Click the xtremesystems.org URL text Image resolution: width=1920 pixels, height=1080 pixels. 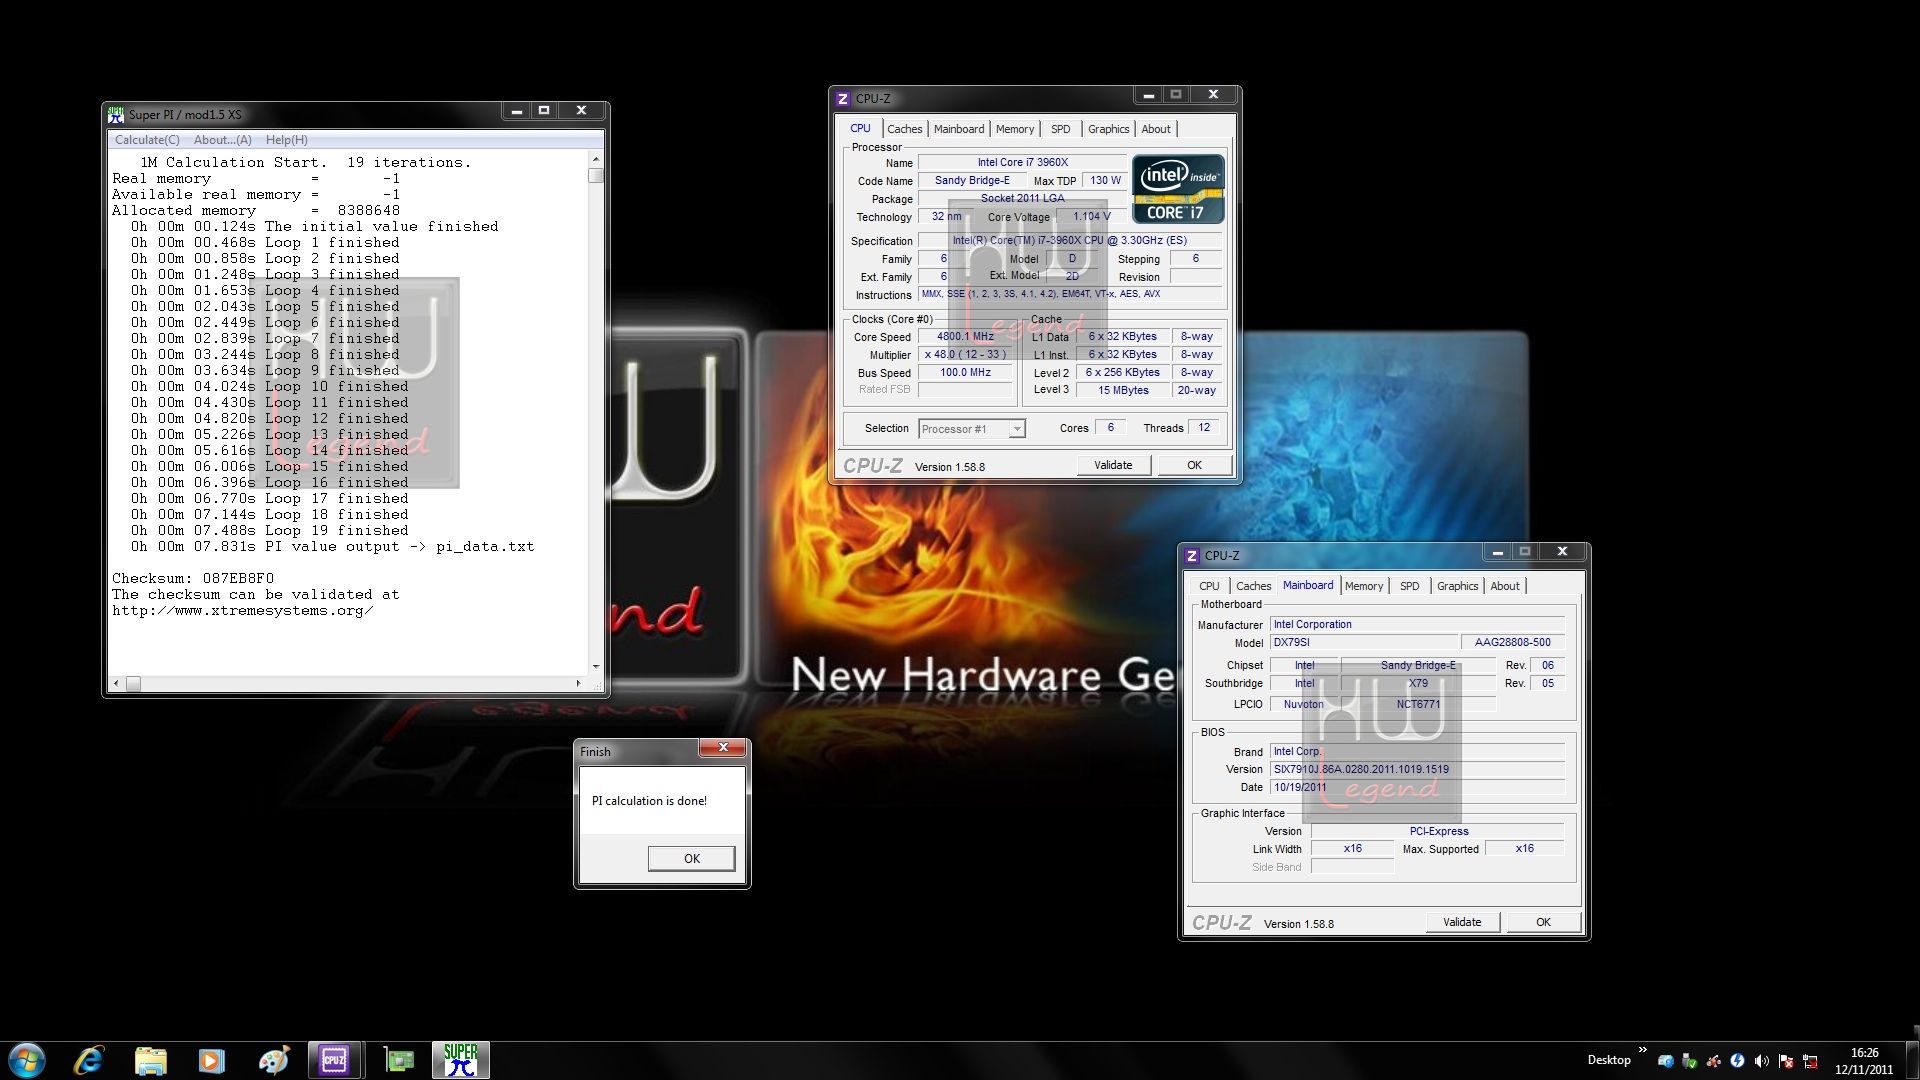[x=243, y=611]
